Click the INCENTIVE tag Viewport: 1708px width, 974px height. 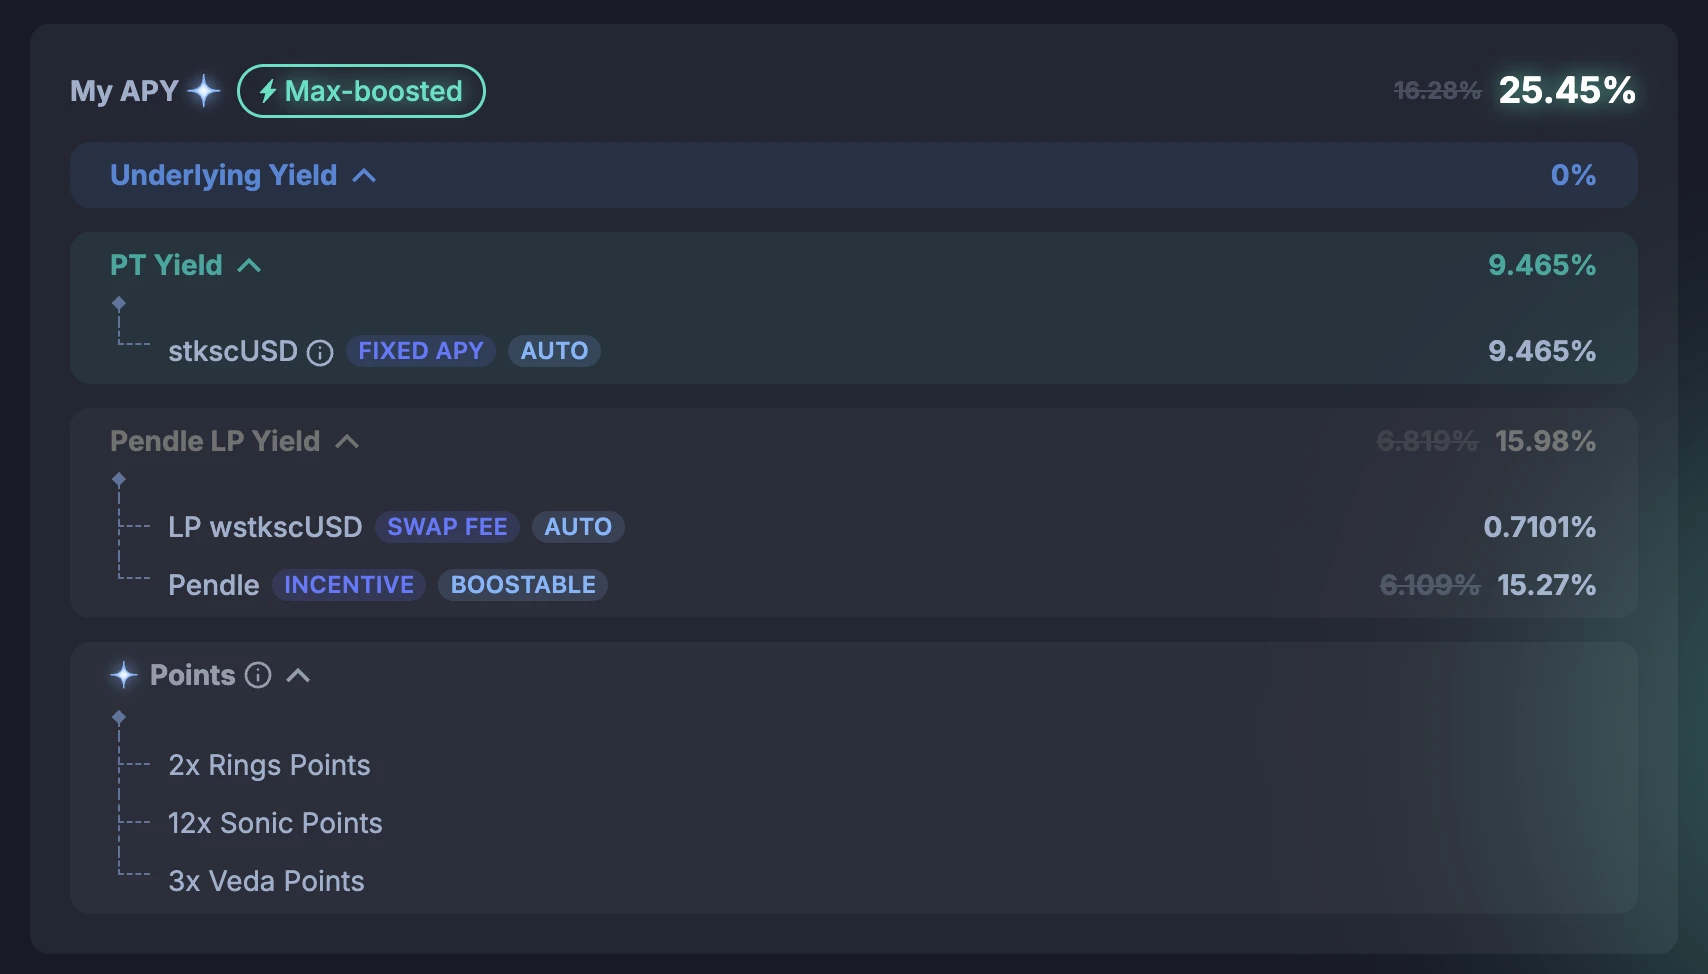click(x=349, y=585)
